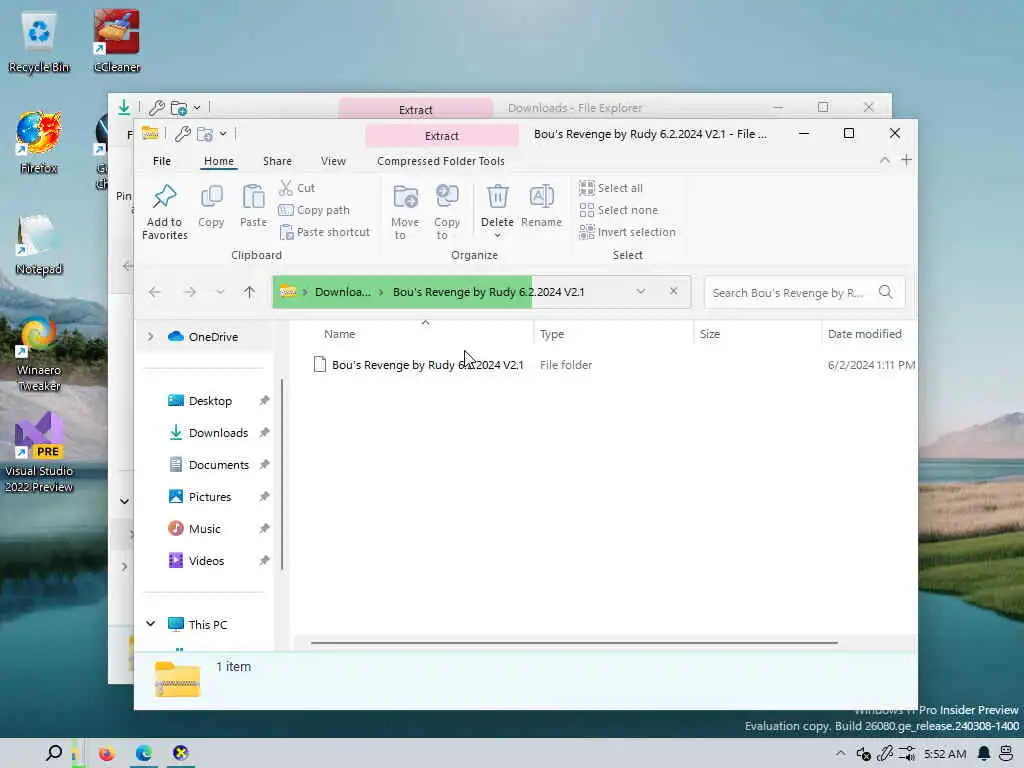The width and height of the screenshot is (1024, 768).
Task: Open Videos in navigation pane
Action: (x=206, y=561)
